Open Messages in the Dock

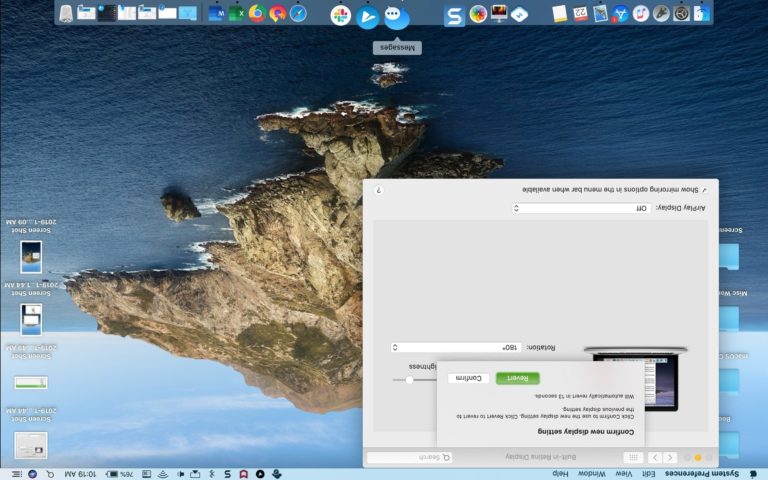(396, 16)
